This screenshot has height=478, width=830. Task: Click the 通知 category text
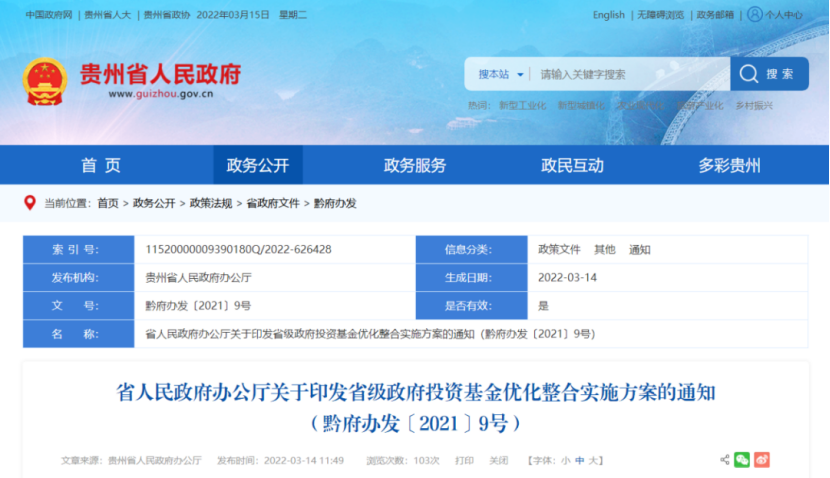point(639,249)
